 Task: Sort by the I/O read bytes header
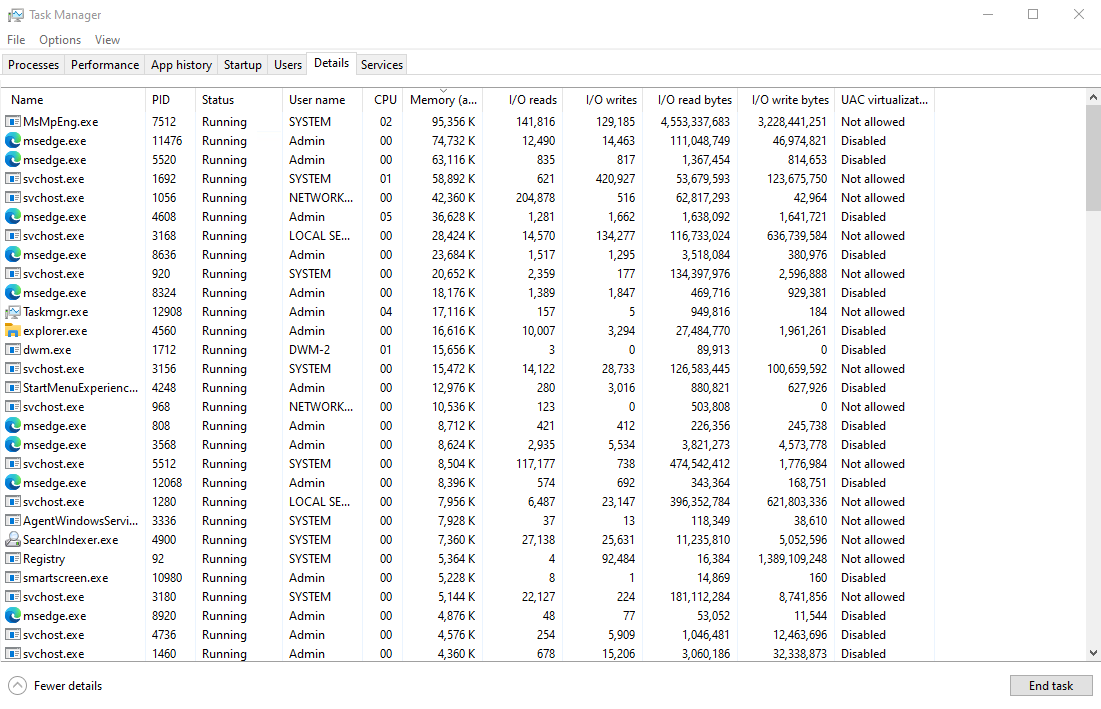690,100
